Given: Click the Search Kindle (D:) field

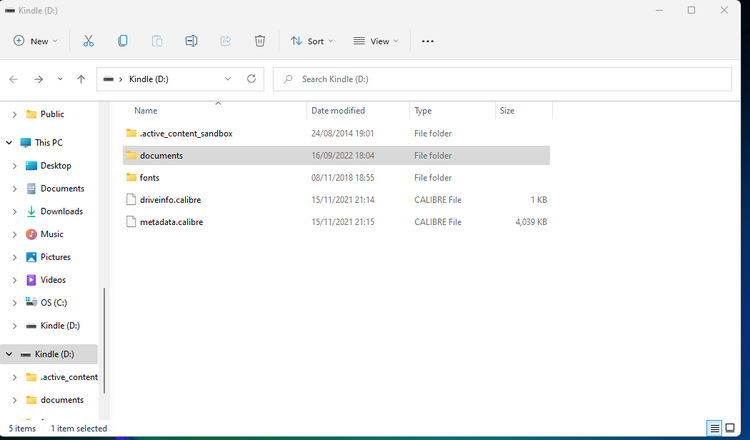Looking at the screenshot, I should (x=500, y=79).
